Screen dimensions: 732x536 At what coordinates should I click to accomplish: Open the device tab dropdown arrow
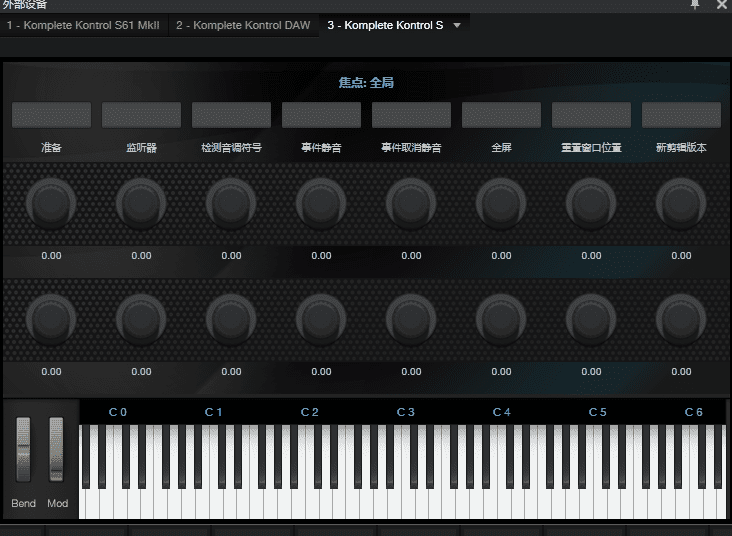tap(457, 25)
